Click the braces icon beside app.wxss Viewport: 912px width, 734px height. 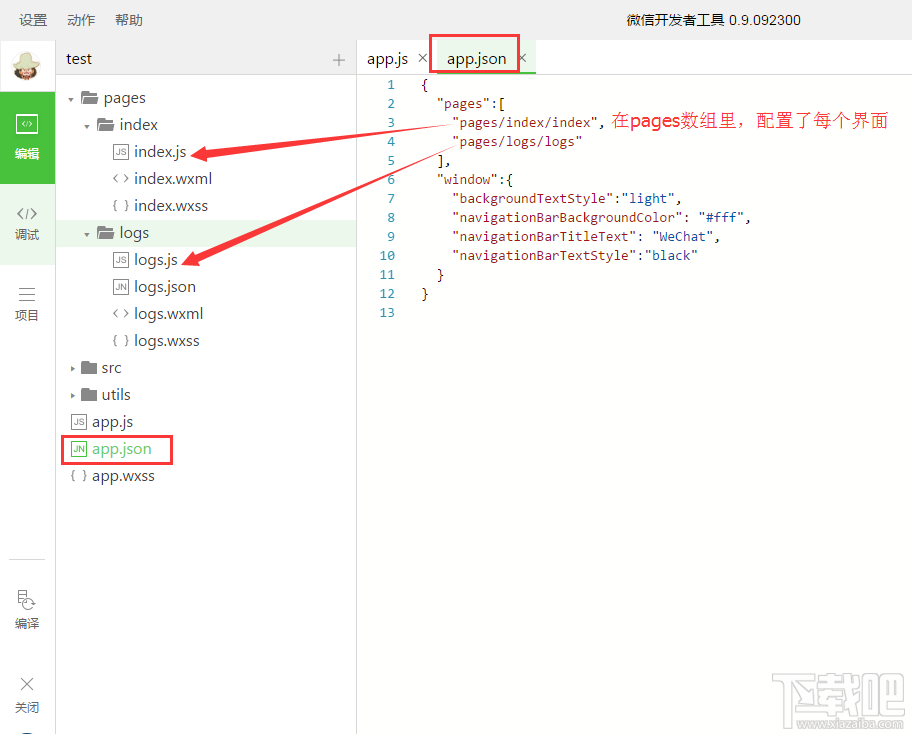click(79, 476)
